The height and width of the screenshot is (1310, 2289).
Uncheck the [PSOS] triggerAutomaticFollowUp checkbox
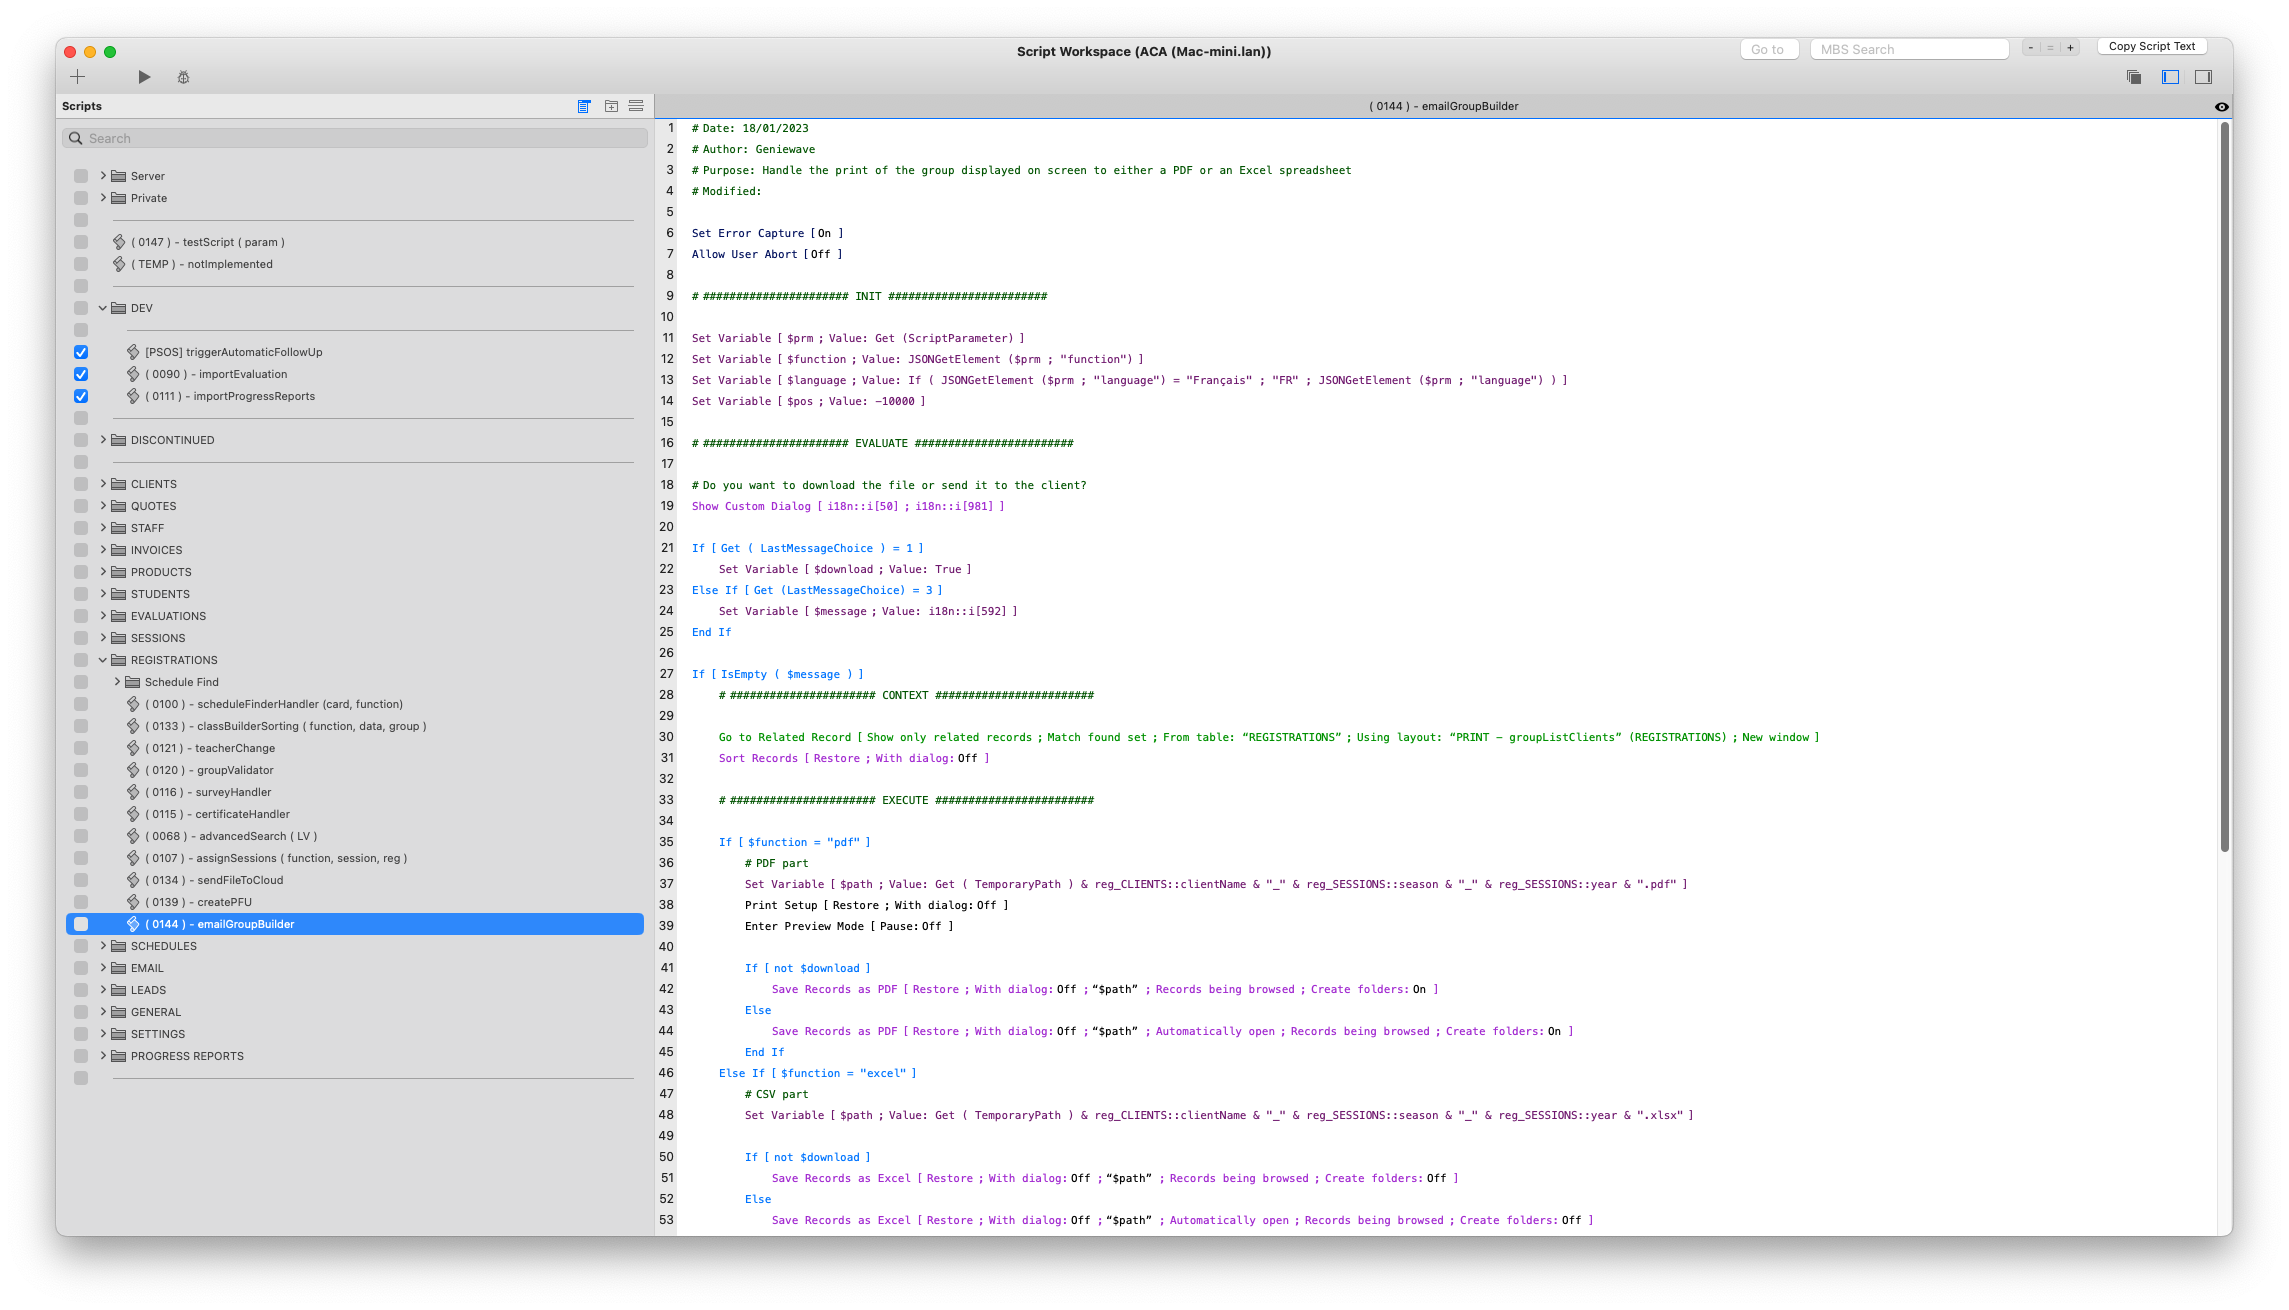point(81,352)
